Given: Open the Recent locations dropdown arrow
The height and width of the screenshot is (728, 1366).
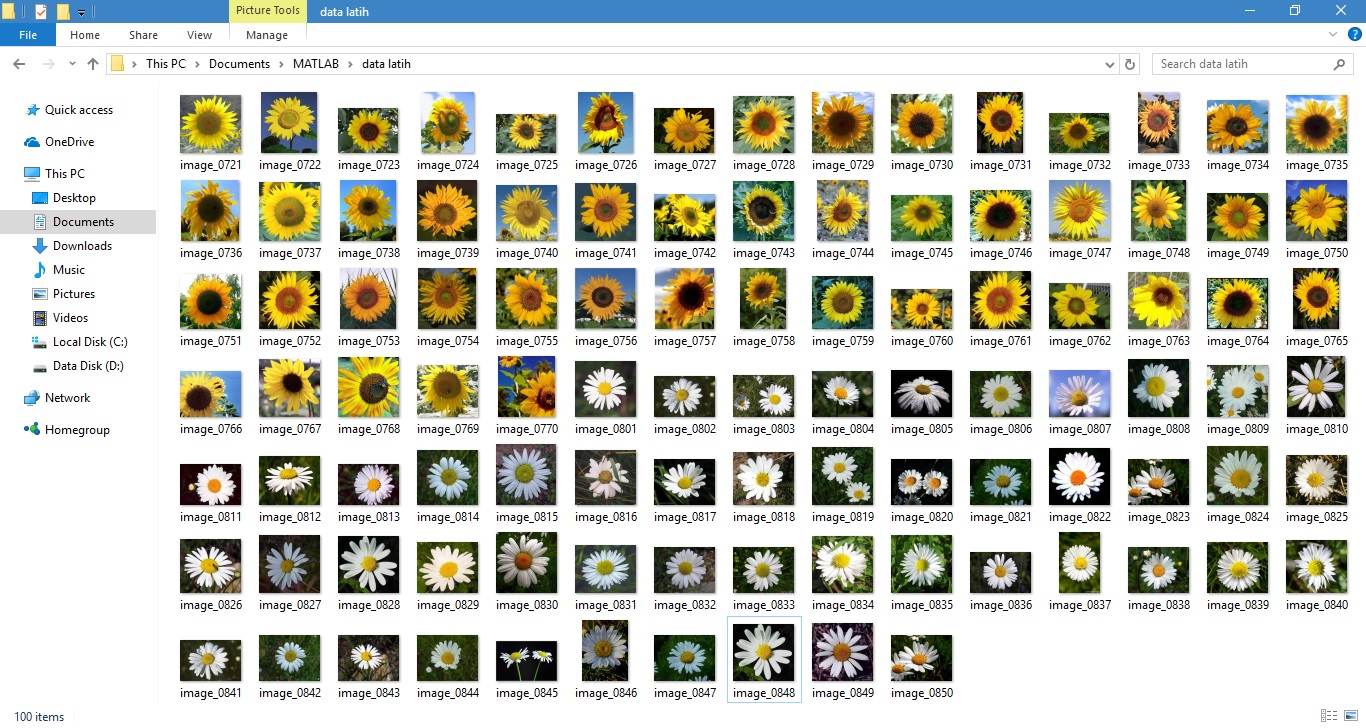Looking at the screenshot, I should pos(72,64).
